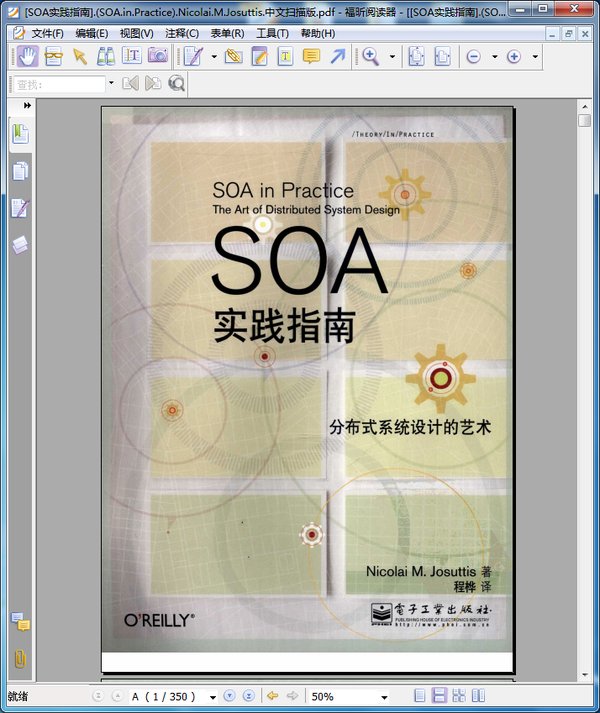Open the 表单(R) menu
The height and width of the screenshot is (713, 600).
(227, 33)
